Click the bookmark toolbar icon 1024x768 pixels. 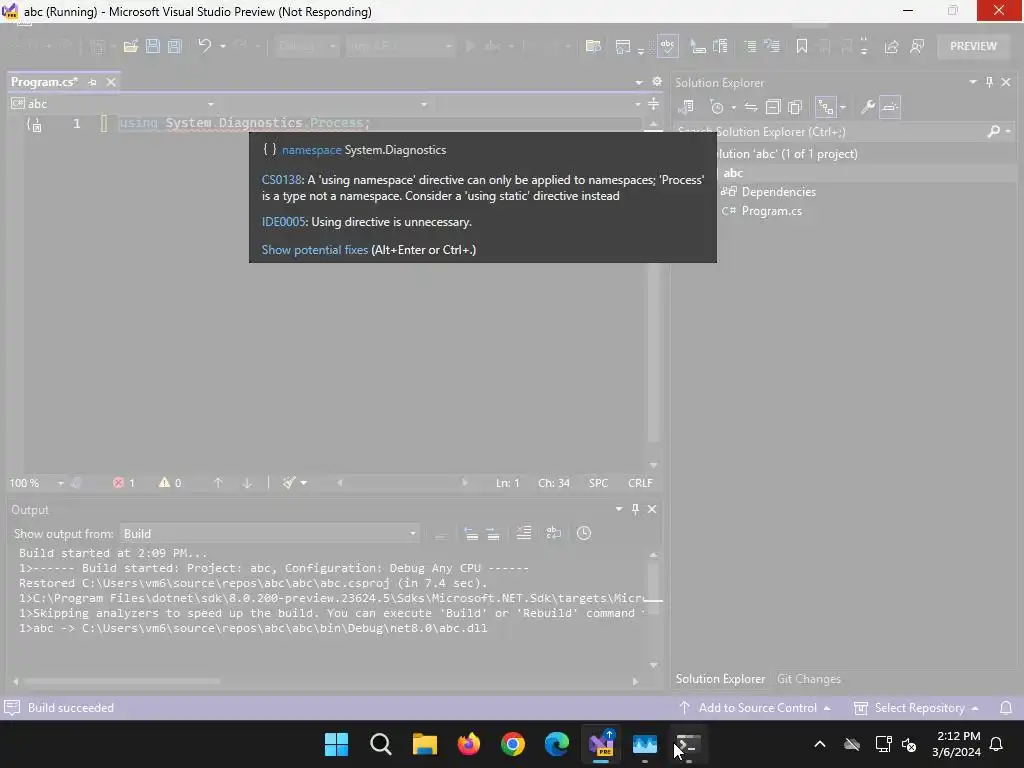[801, 46]
